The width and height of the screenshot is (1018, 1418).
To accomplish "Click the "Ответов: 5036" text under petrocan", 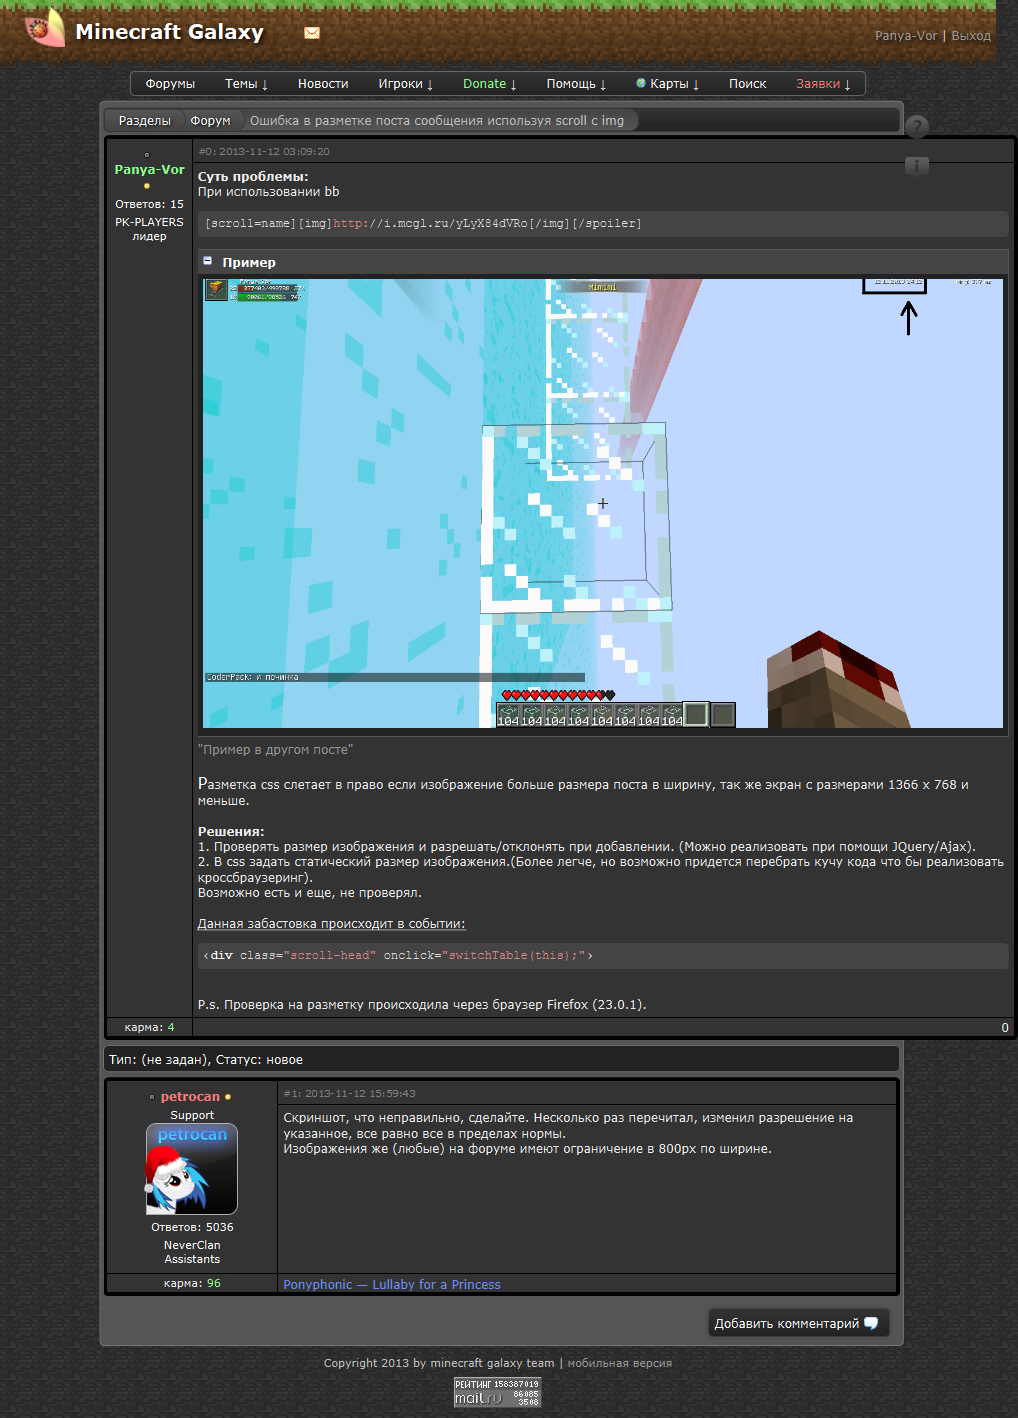I will point(192,1227).
